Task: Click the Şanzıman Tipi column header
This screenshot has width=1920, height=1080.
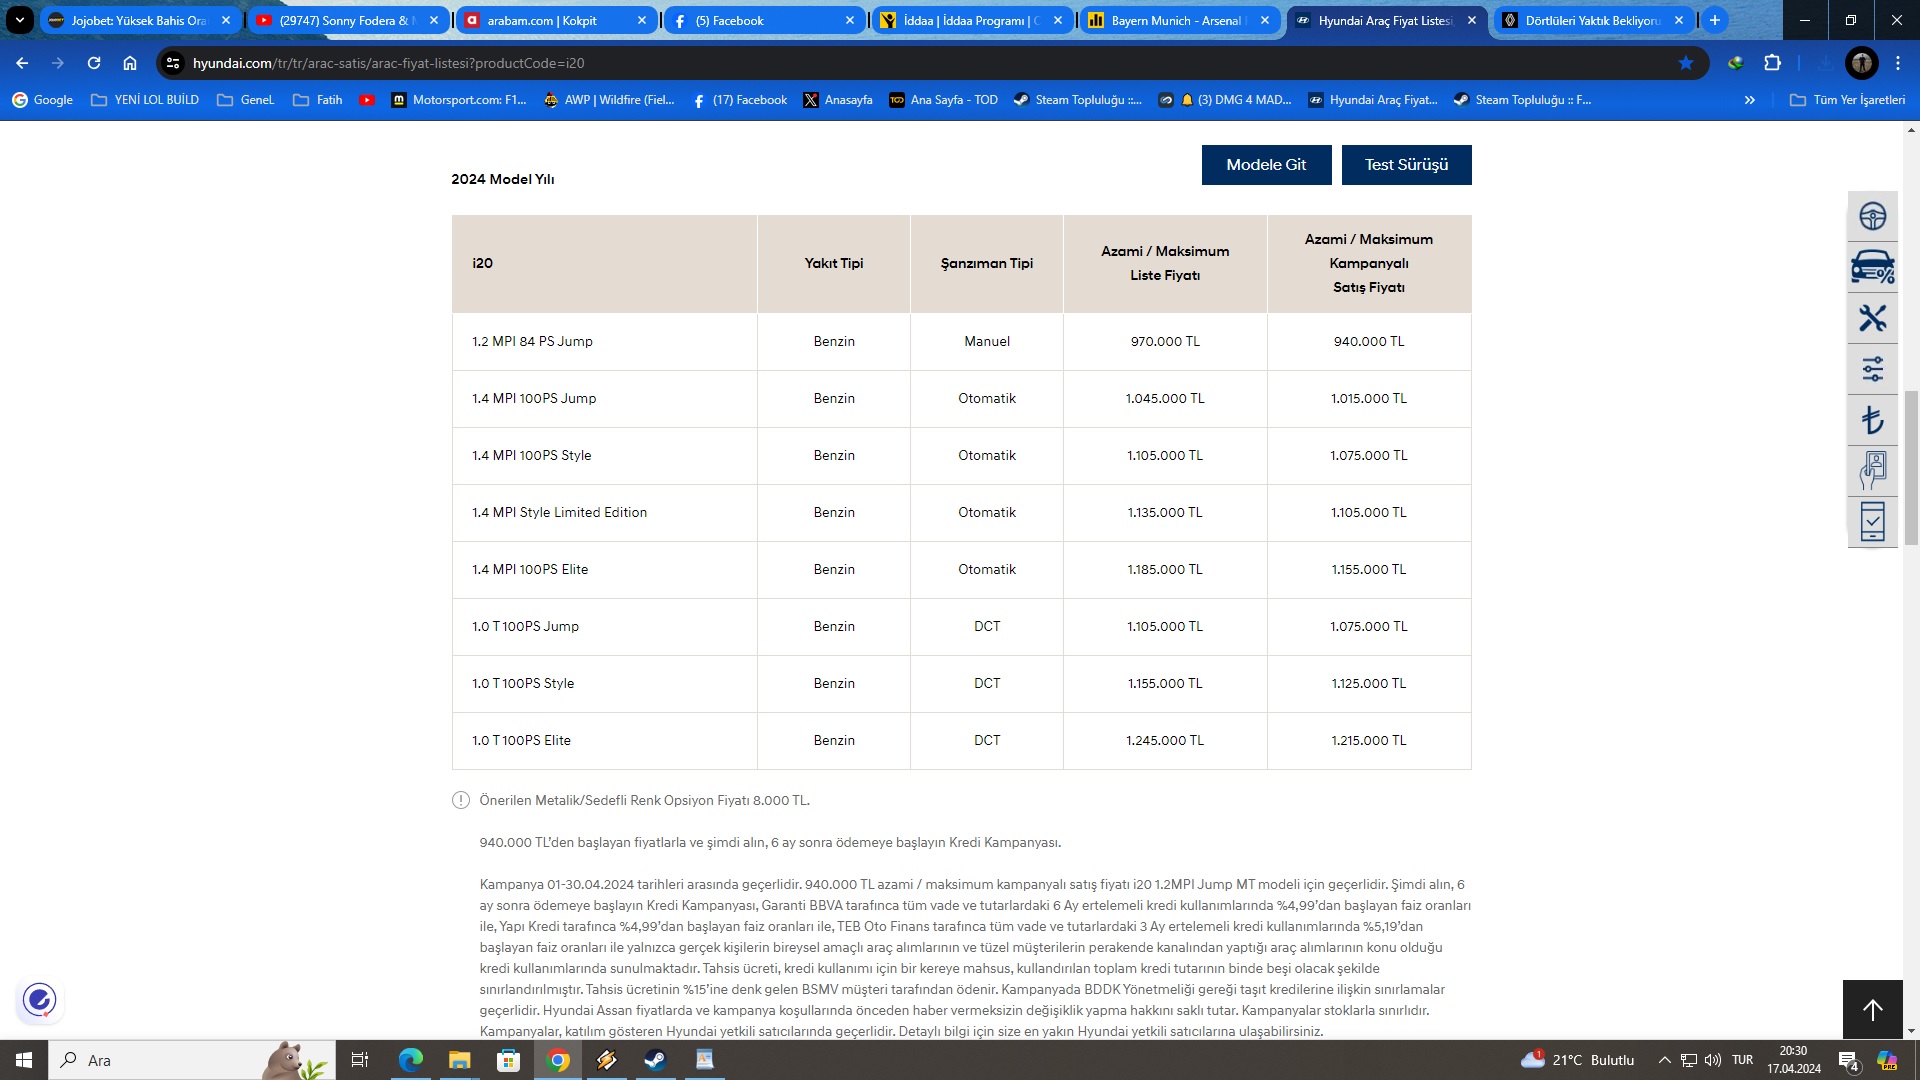Action: pos(986,264)
